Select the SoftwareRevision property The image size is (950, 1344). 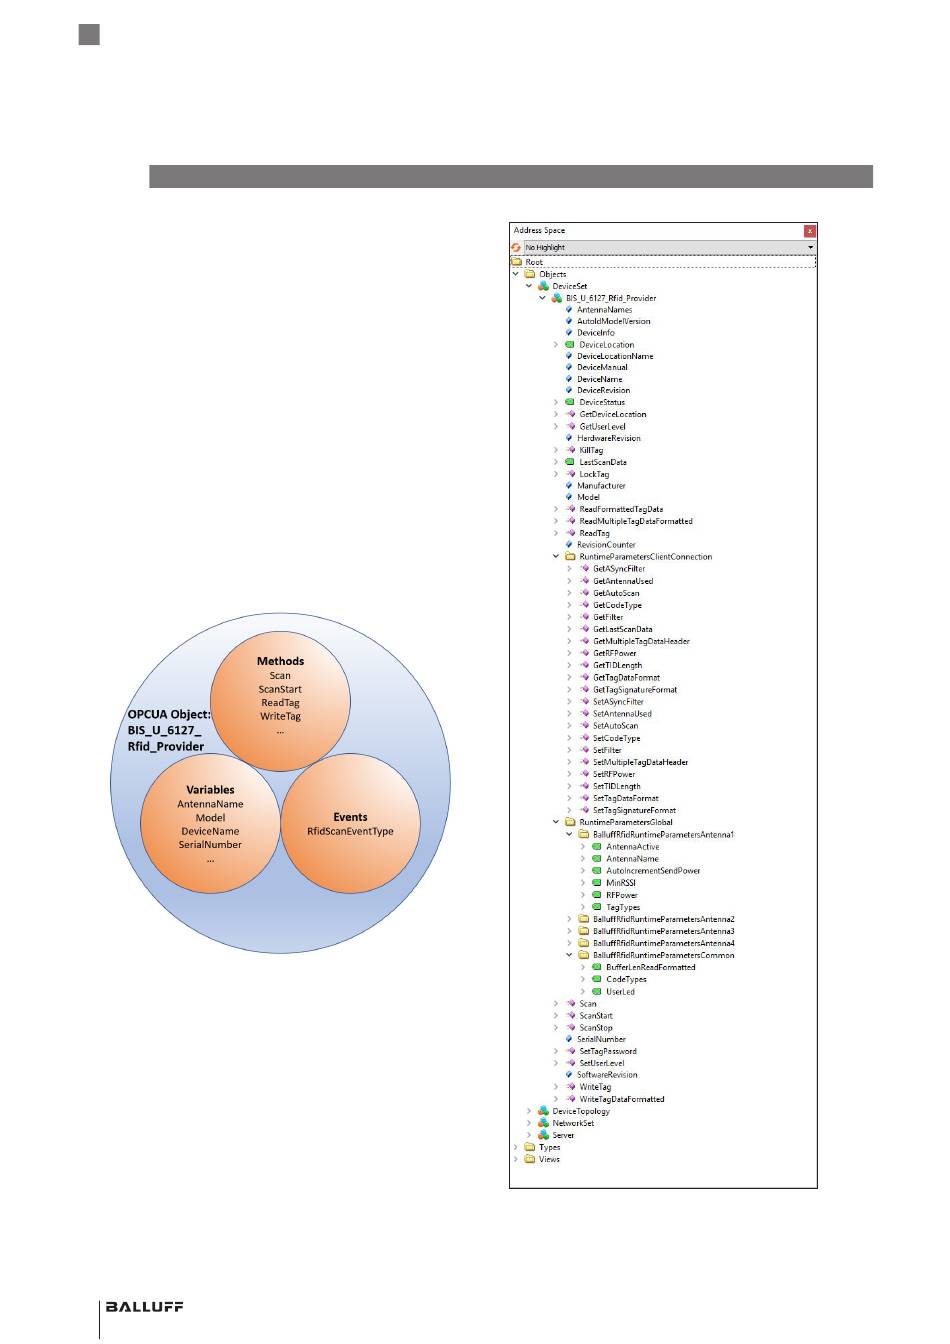[607, 1075]
